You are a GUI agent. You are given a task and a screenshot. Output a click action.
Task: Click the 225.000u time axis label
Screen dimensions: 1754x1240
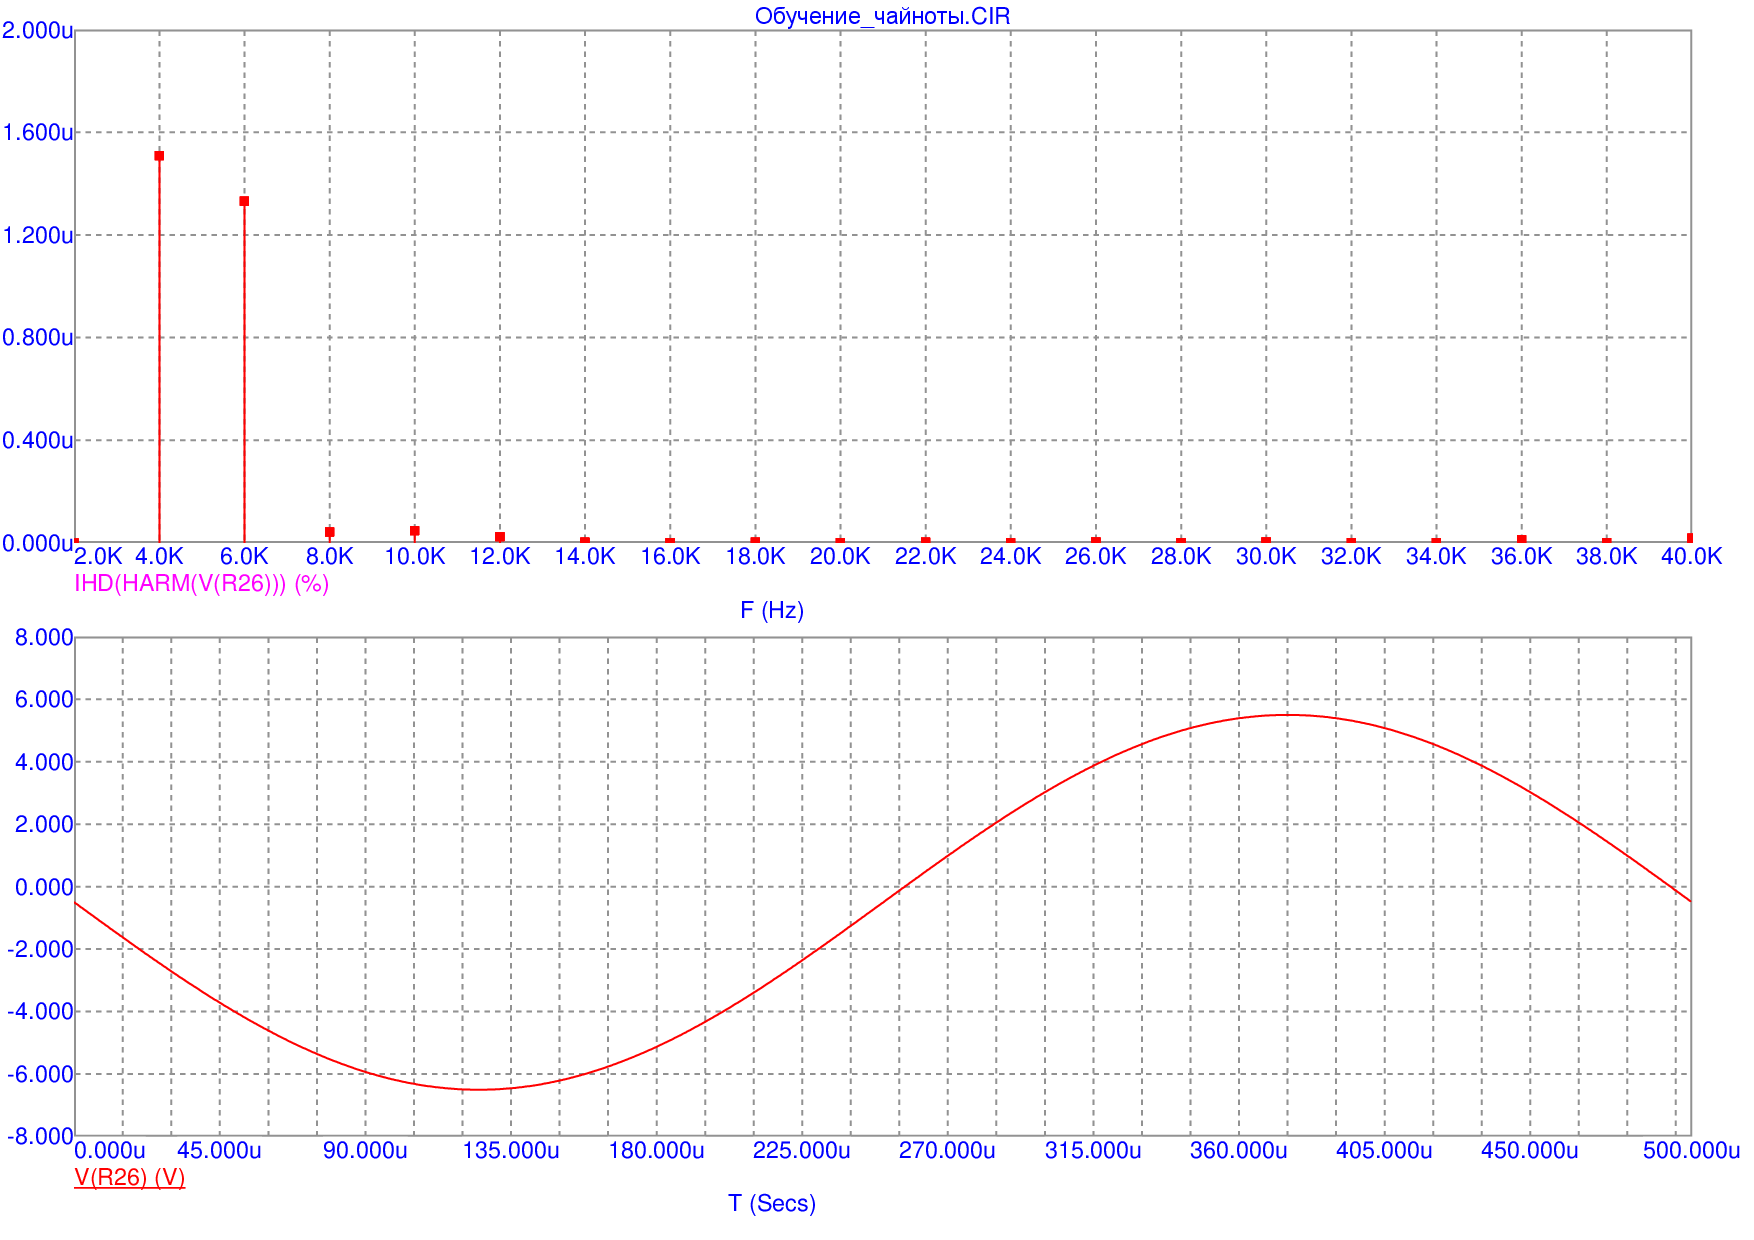[802, 1150]
